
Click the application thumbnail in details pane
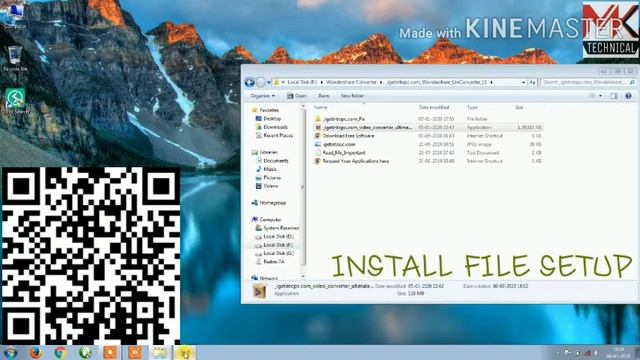click(x=259, y=291)
